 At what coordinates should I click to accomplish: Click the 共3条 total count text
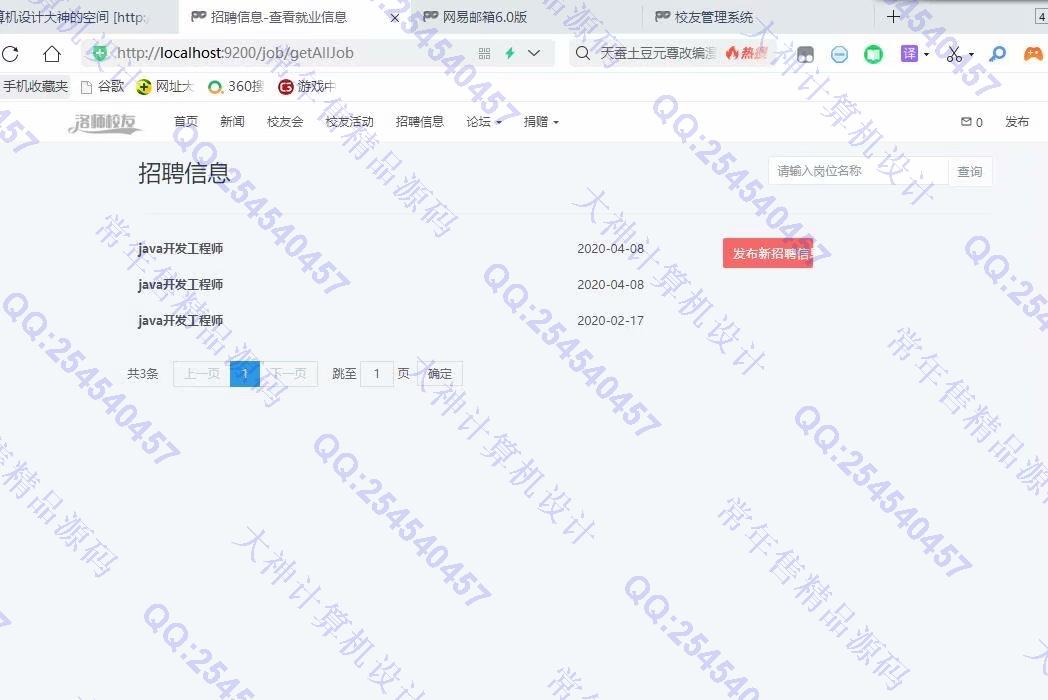click(143, 374)
